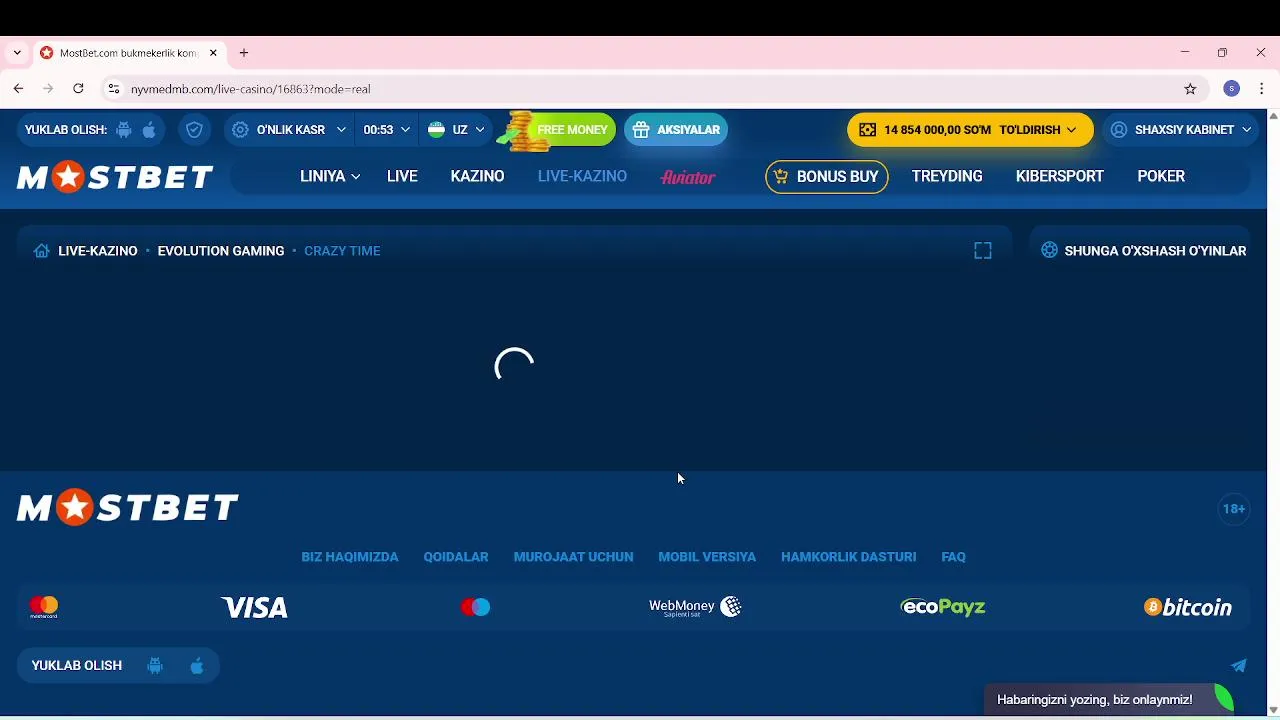Go to the LIVE section

click(x=402, y=176)
